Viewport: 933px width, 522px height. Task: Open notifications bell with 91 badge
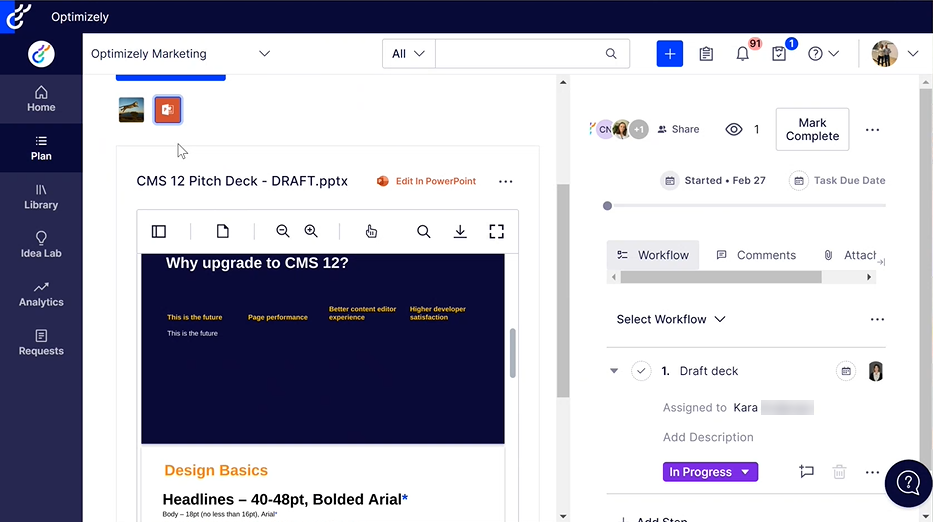click(743, 54)
